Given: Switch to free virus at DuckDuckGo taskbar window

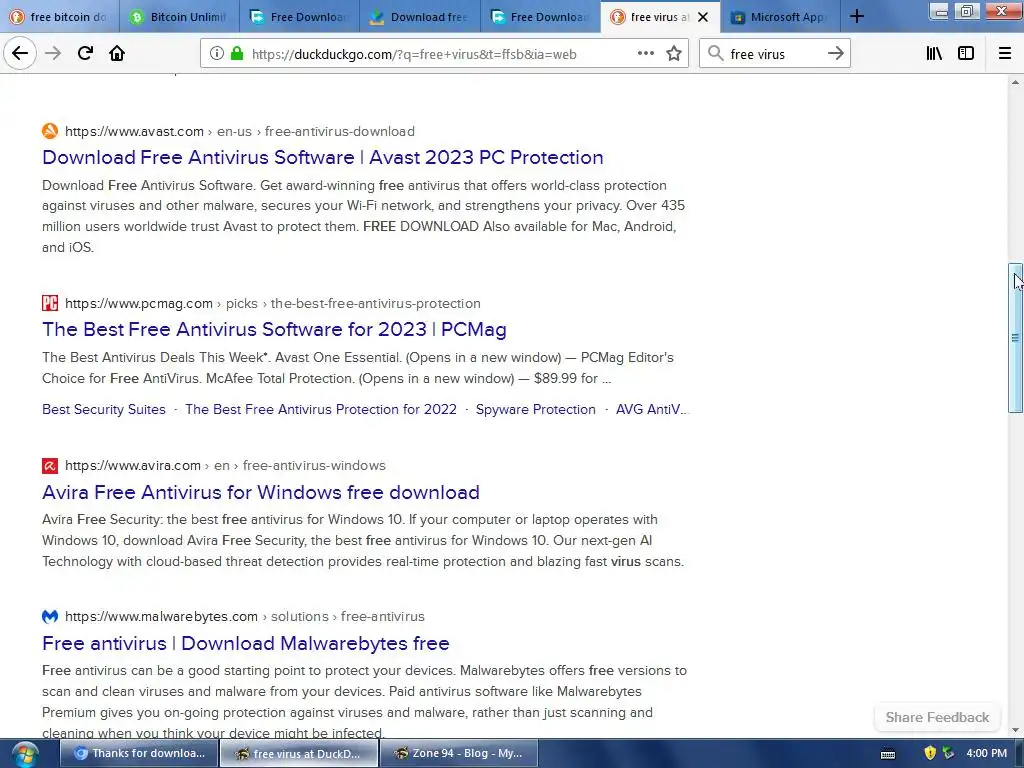Looking at the screenshot, I should [x=298, y=754].
